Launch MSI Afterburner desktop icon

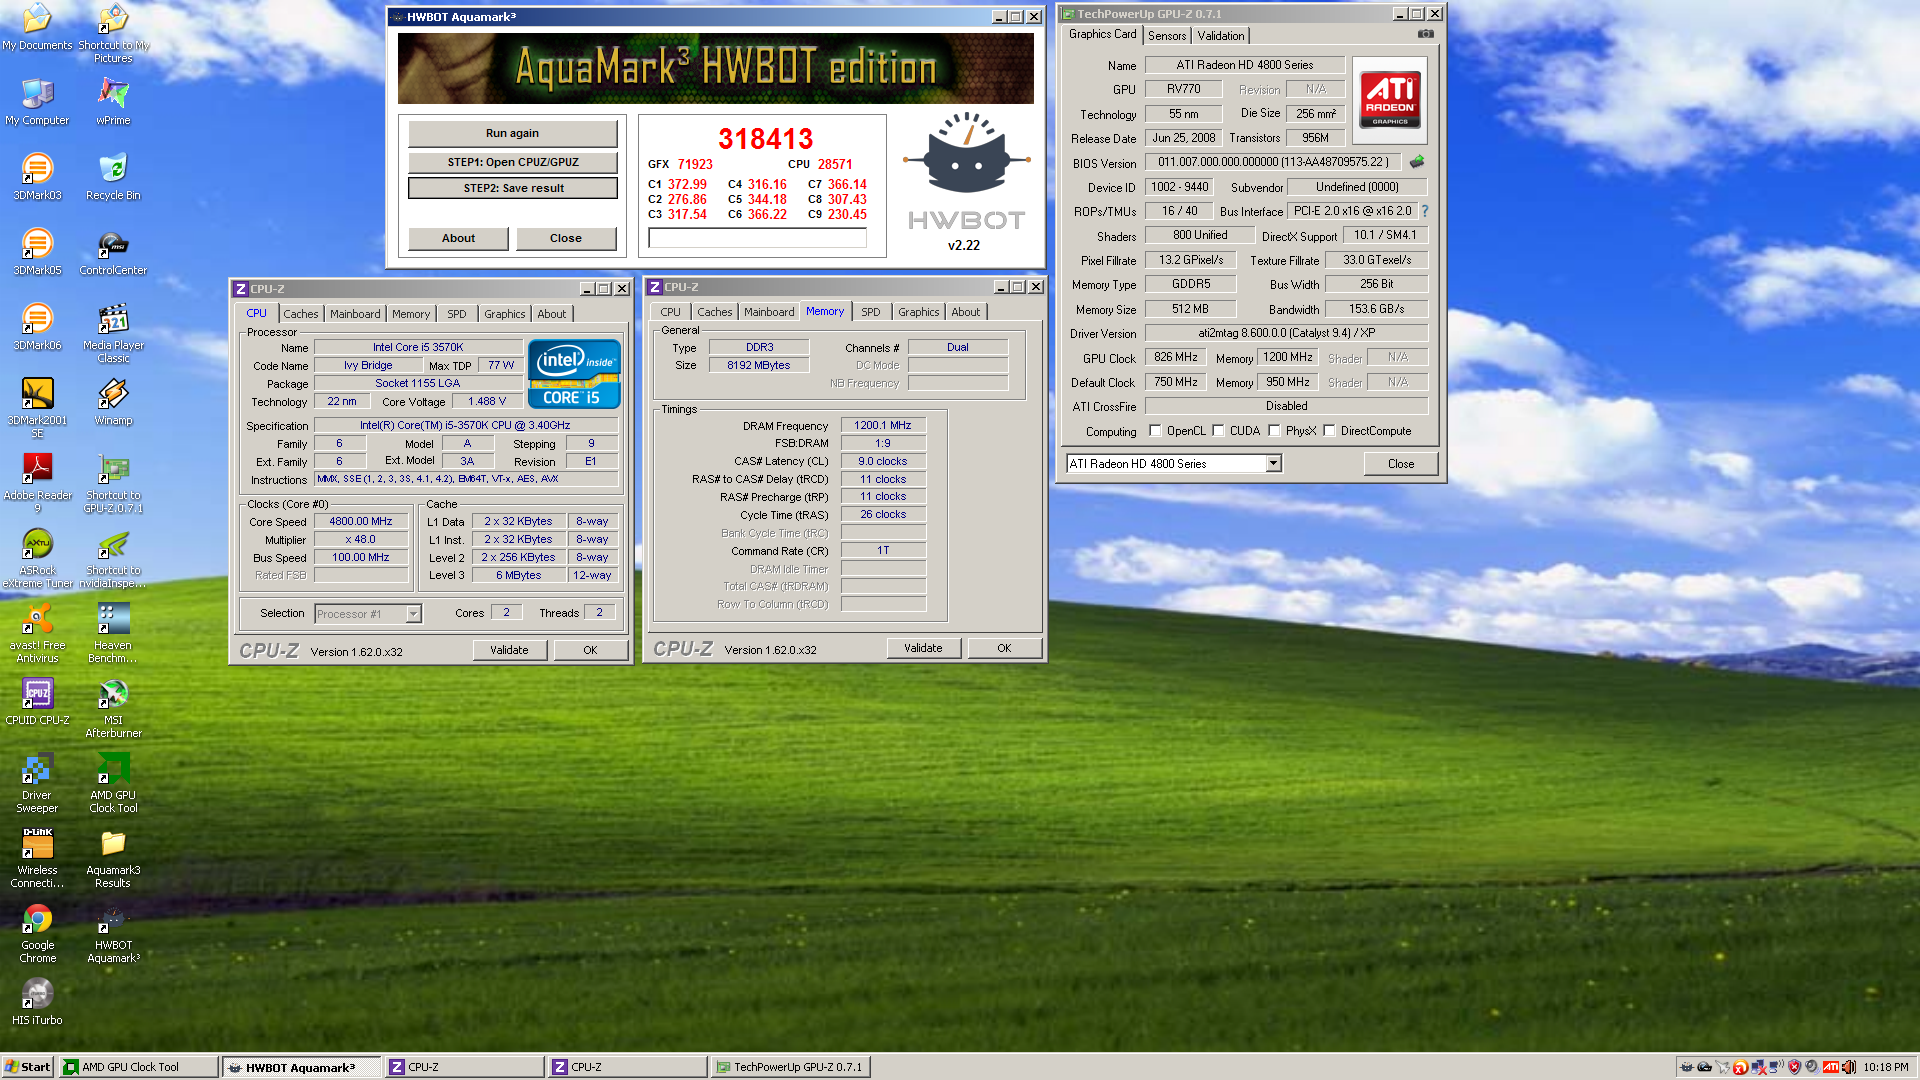point(113,708)
